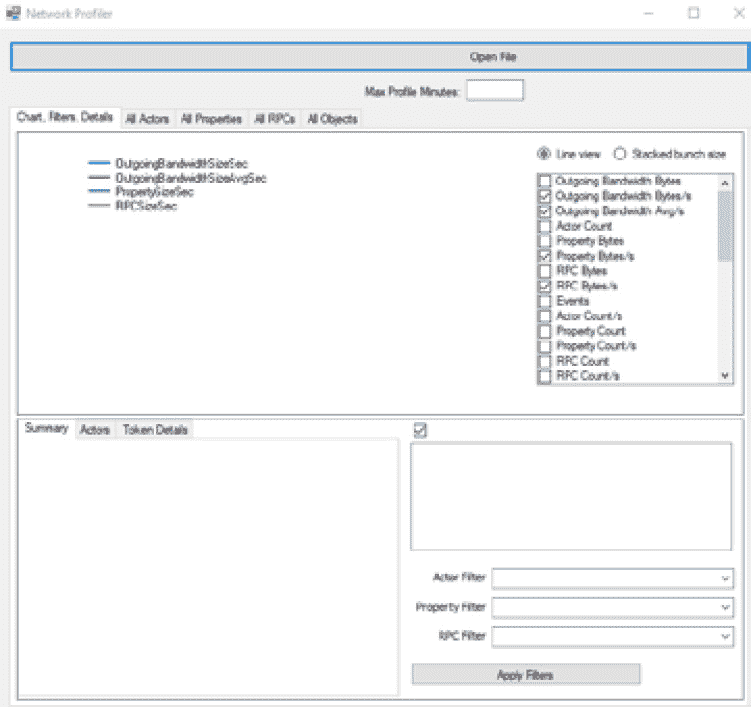
Task: Click the series list scroll down arrow
Action: 725,376
